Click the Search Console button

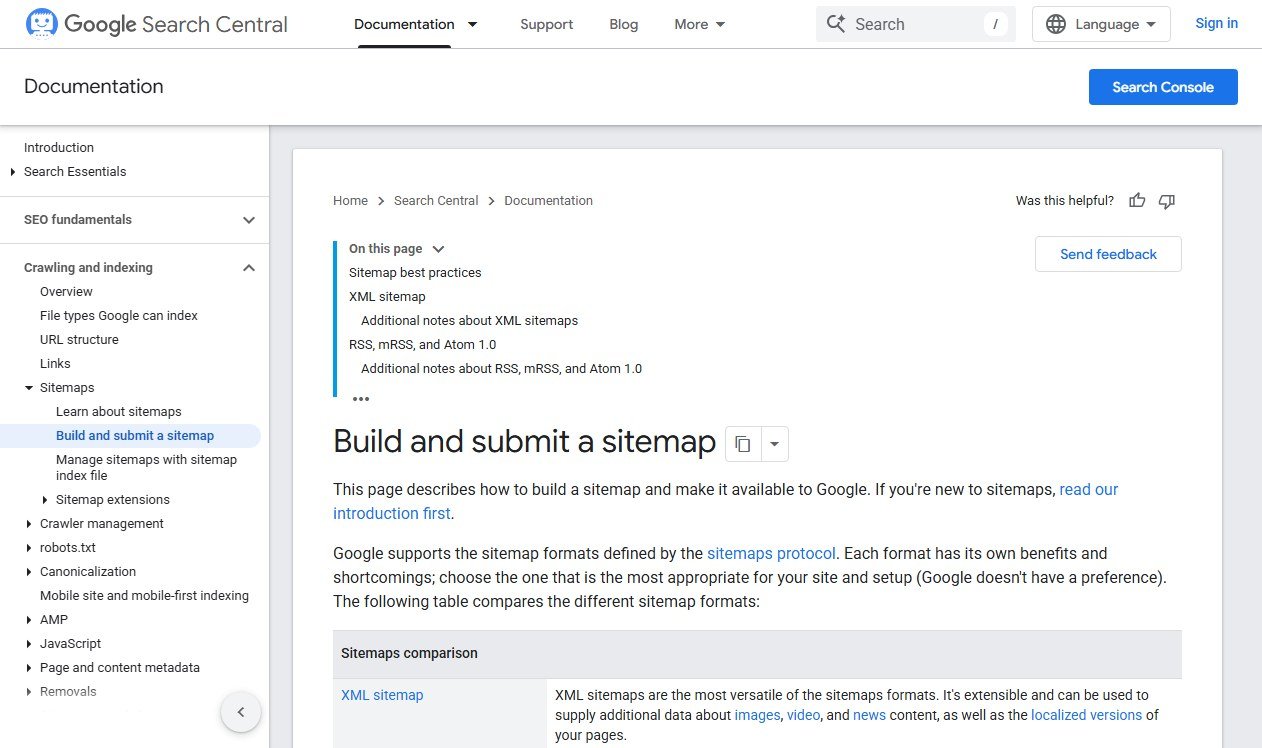pyautogui.click(x=1163, y=87)
